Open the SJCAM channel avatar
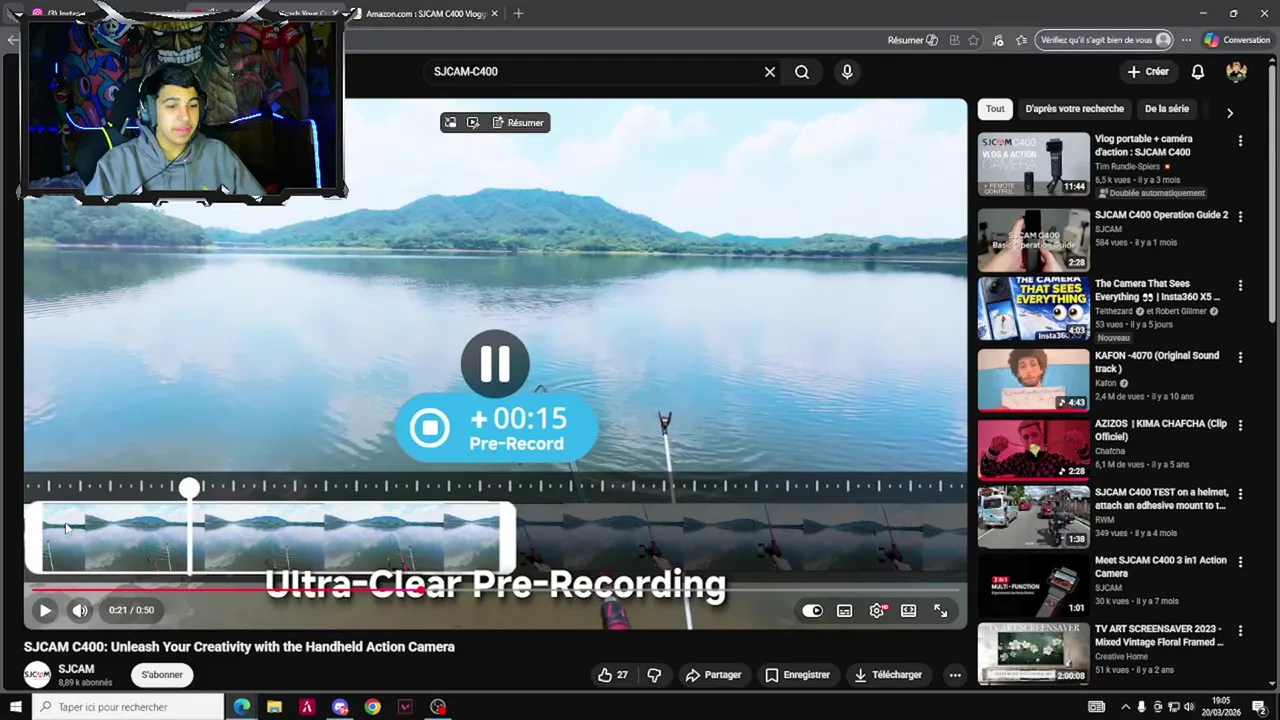 [37, 675]
